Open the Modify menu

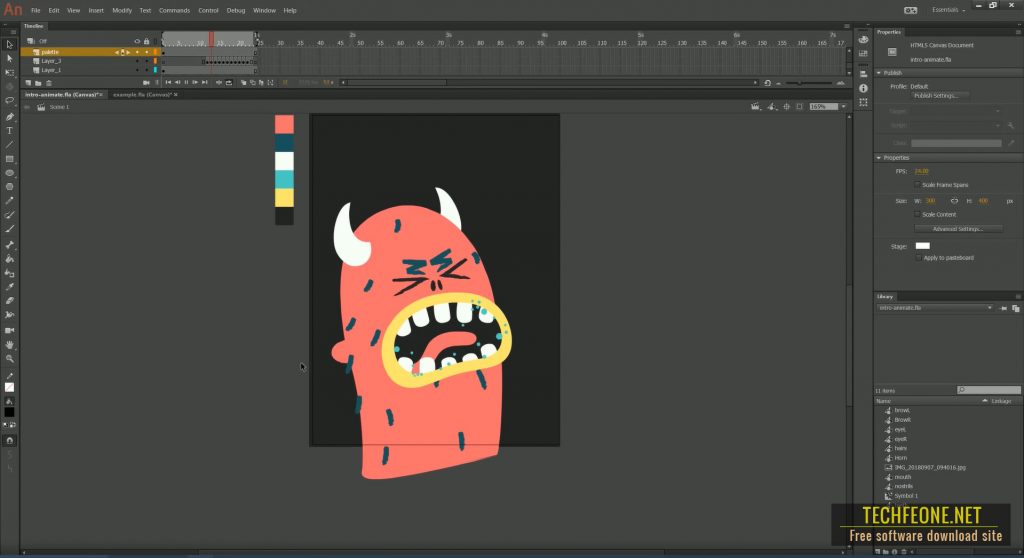[x=121, y=10]
